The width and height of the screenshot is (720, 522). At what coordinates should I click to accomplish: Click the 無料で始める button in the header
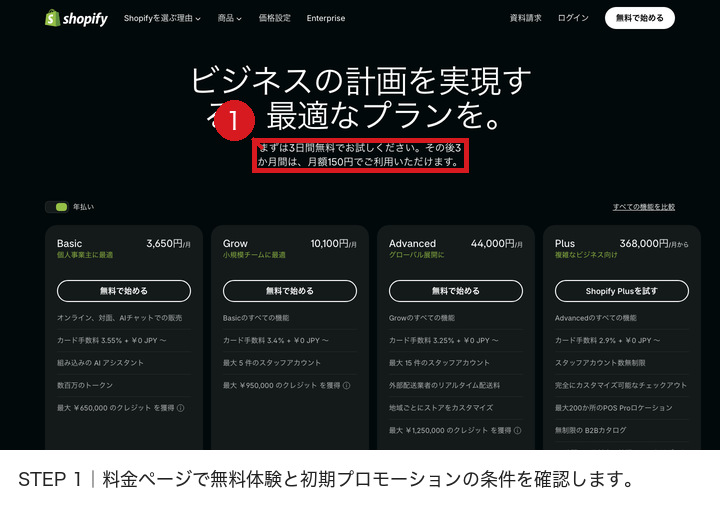(x=640, y=18)
